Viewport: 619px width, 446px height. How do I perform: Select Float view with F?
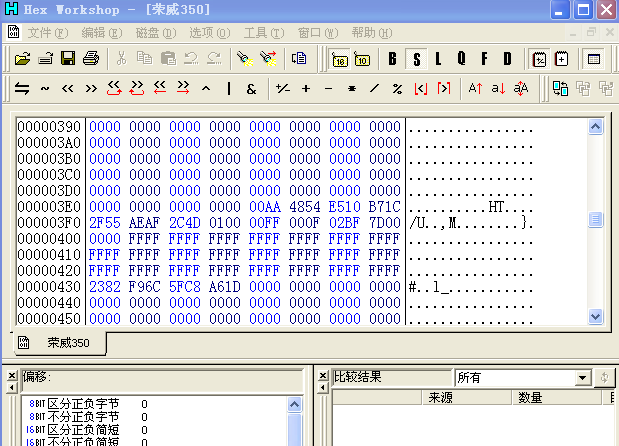coord(484,59)
